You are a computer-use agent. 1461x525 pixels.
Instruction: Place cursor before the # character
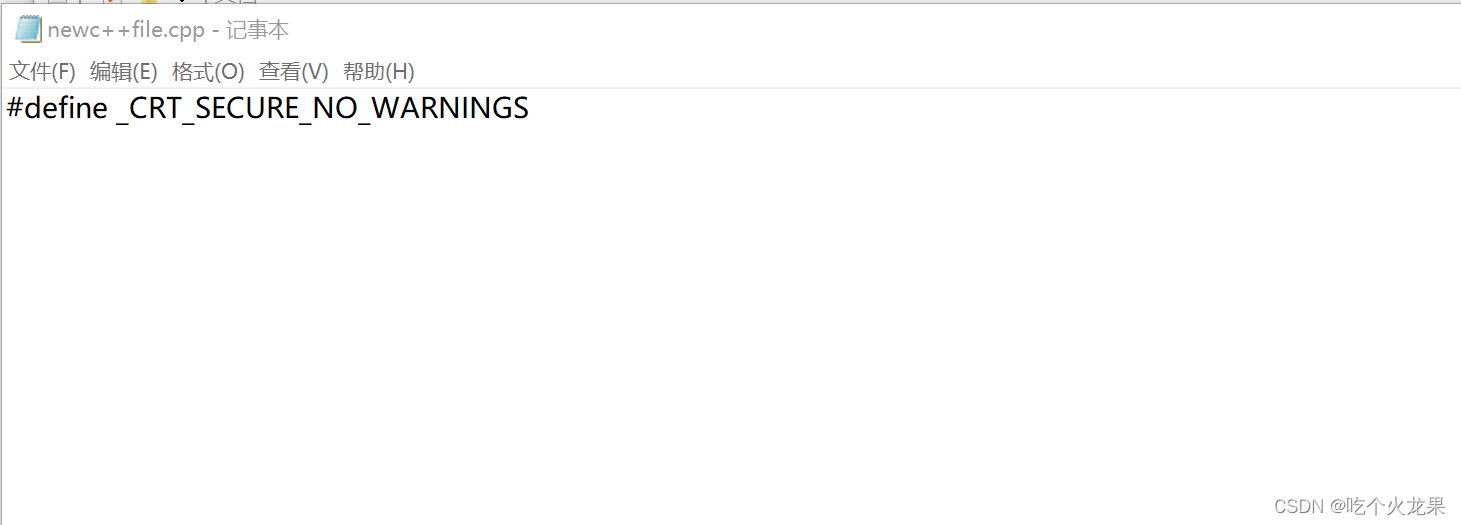[6, 108]
